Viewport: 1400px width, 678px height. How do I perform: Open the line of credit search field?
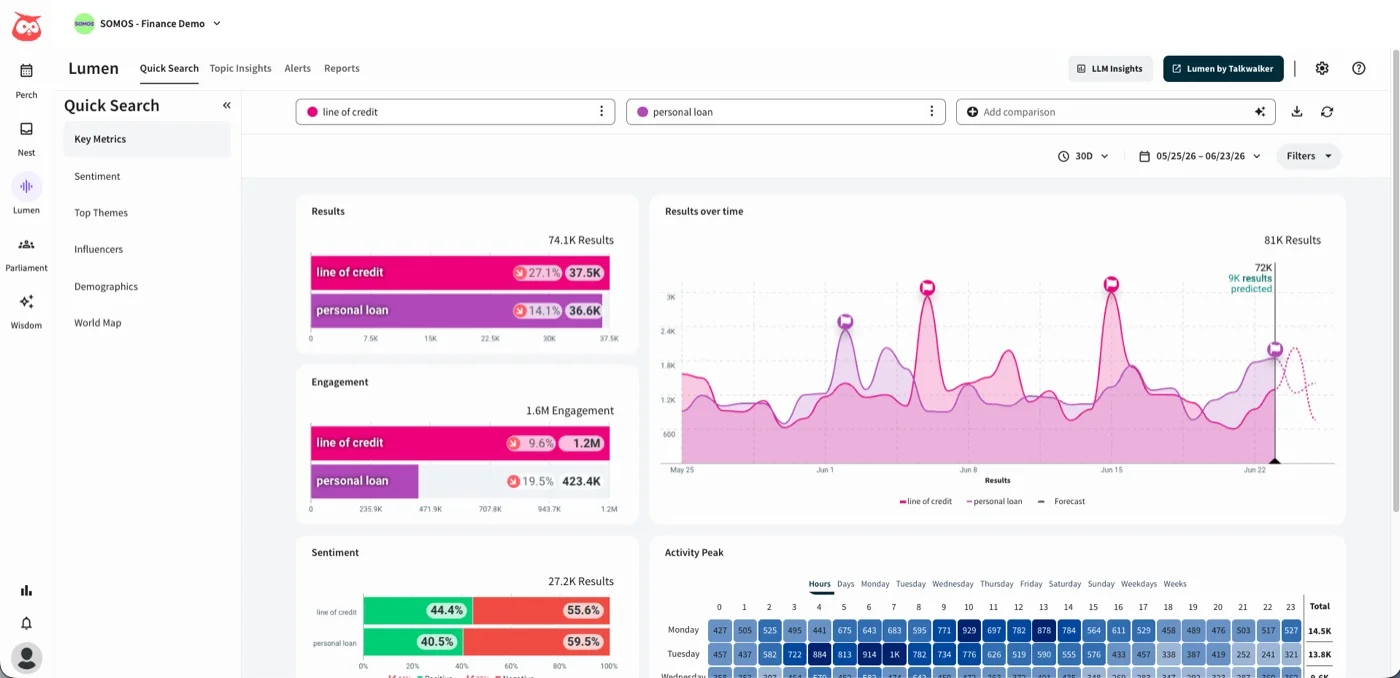(x=455, y=112)
